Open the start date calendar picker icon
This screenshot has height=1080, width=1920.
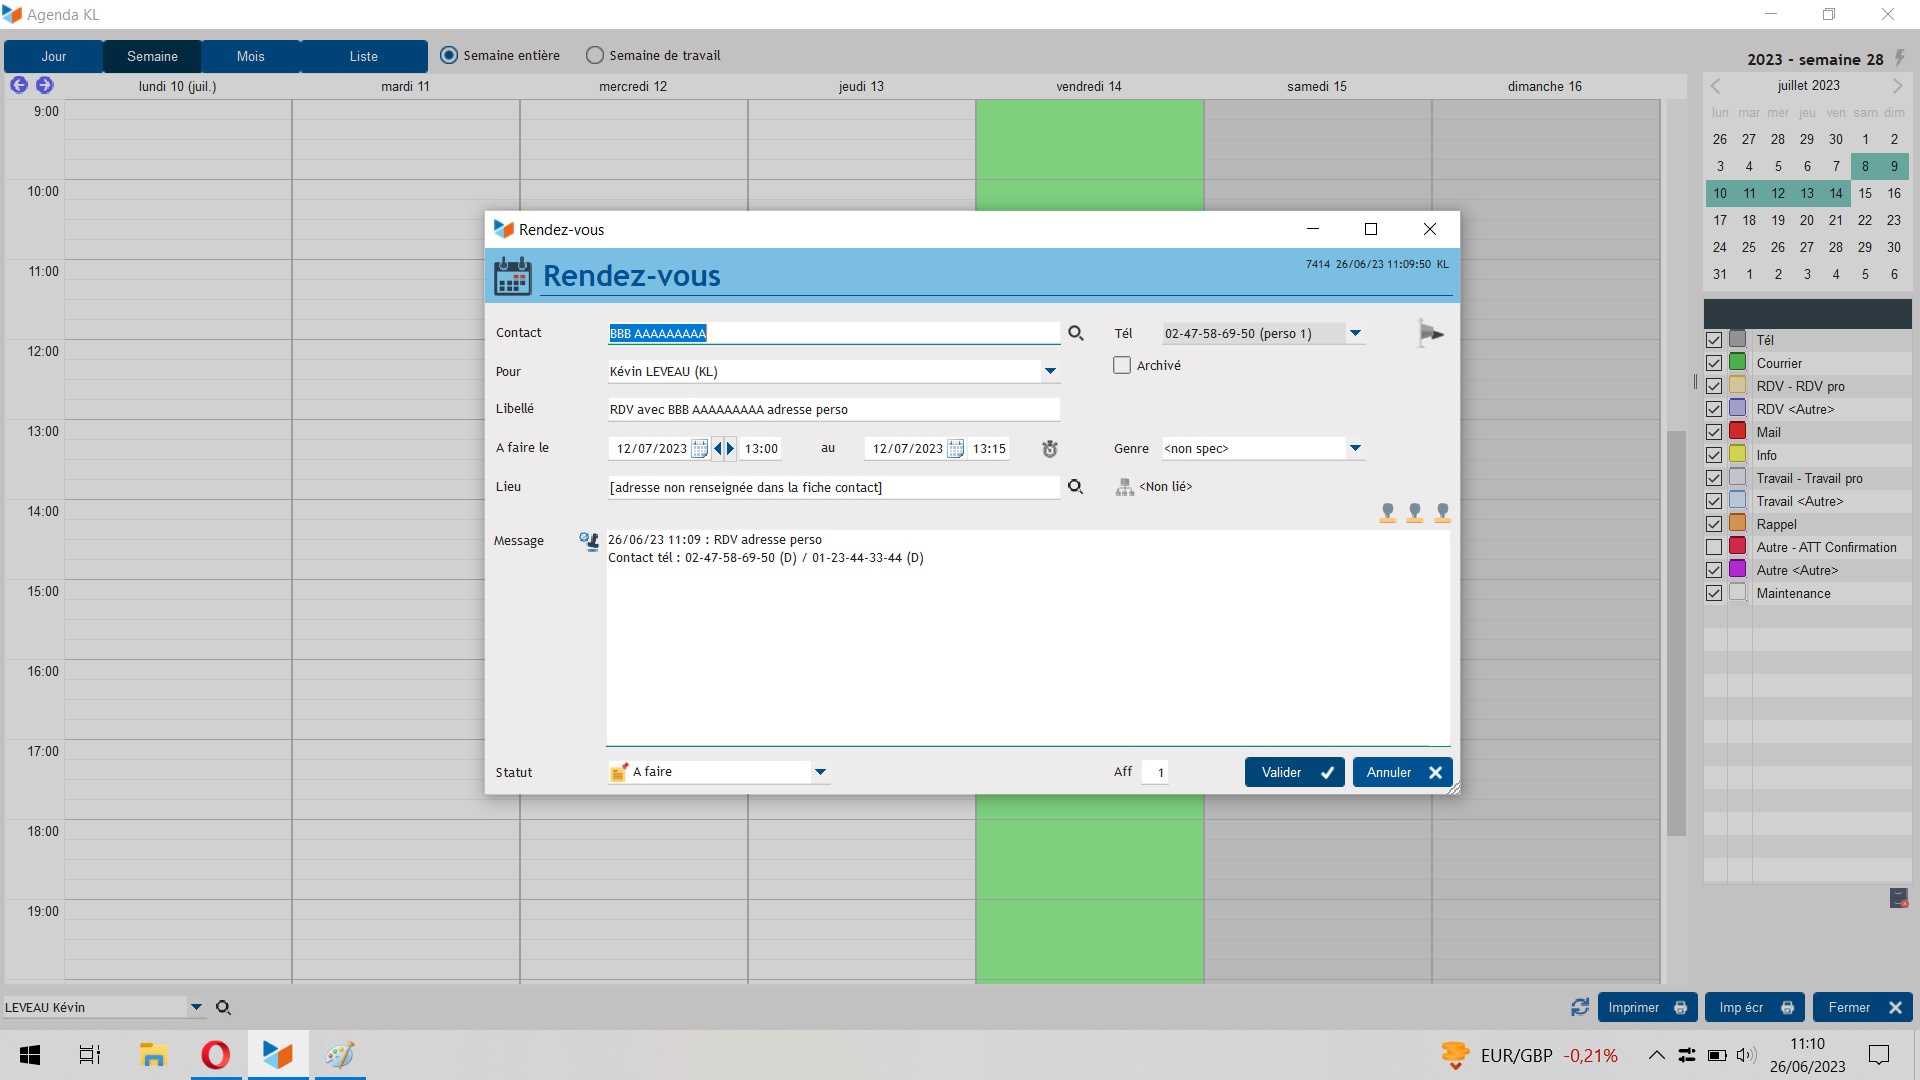point(700,449)
